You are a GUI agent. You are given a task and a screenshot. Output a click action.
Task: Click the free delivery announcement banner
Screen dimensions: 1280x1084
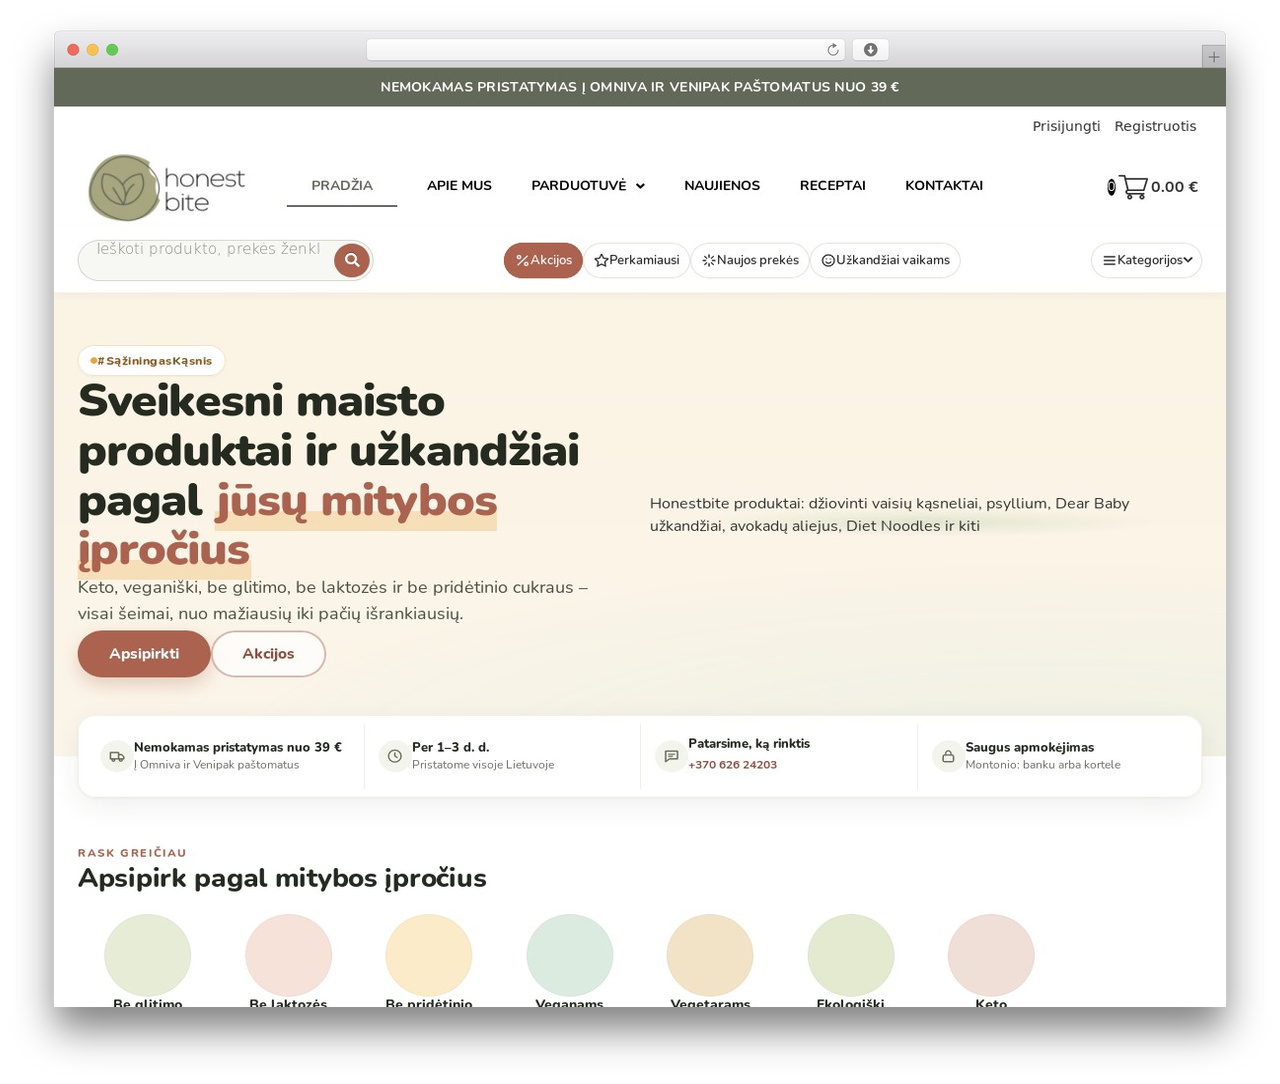tap(640, 87)
